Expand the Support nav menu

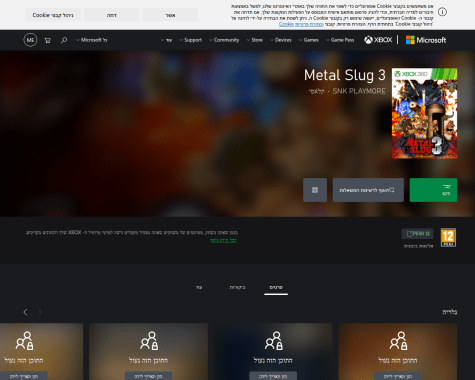pos(191,40)
